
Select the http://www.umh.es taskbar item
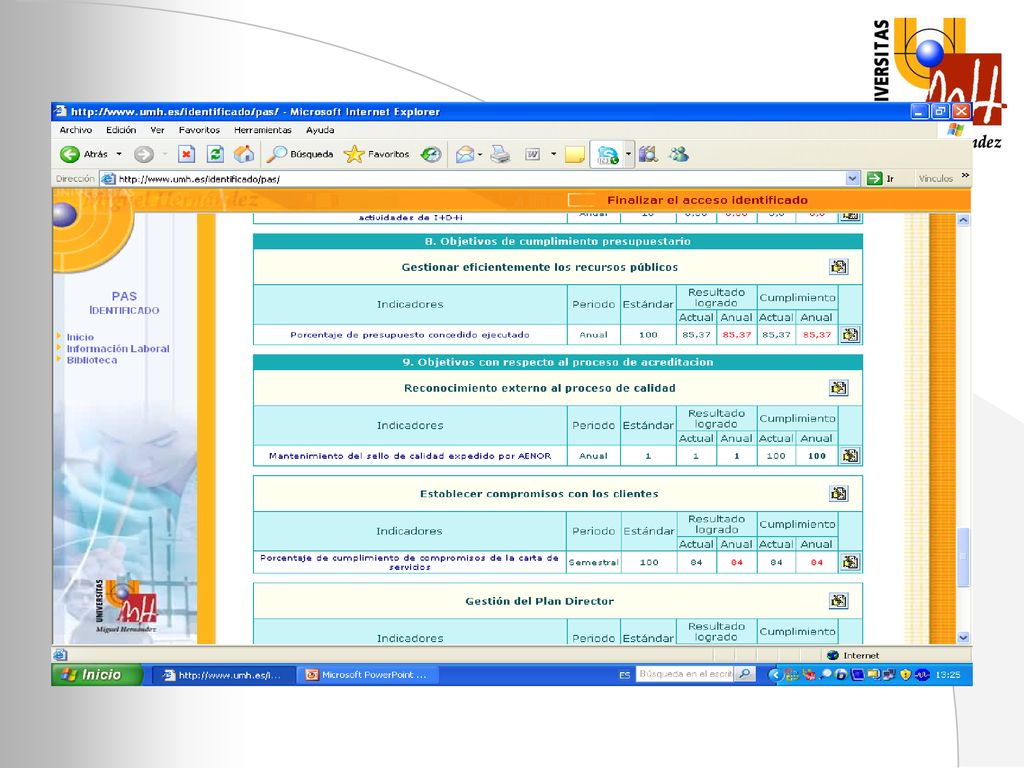[223, 675]
